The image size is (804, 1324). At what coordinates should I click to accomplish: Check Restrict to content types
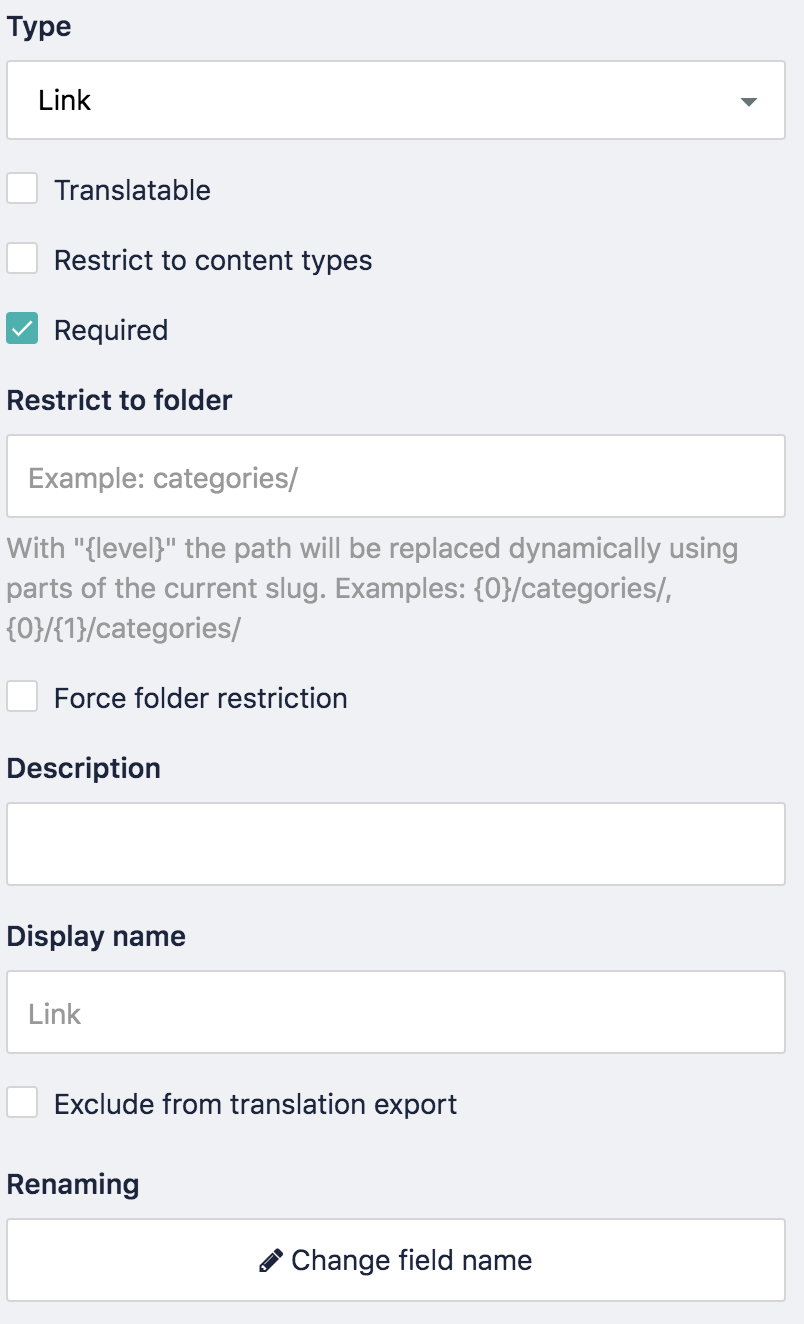click(21, 258)
